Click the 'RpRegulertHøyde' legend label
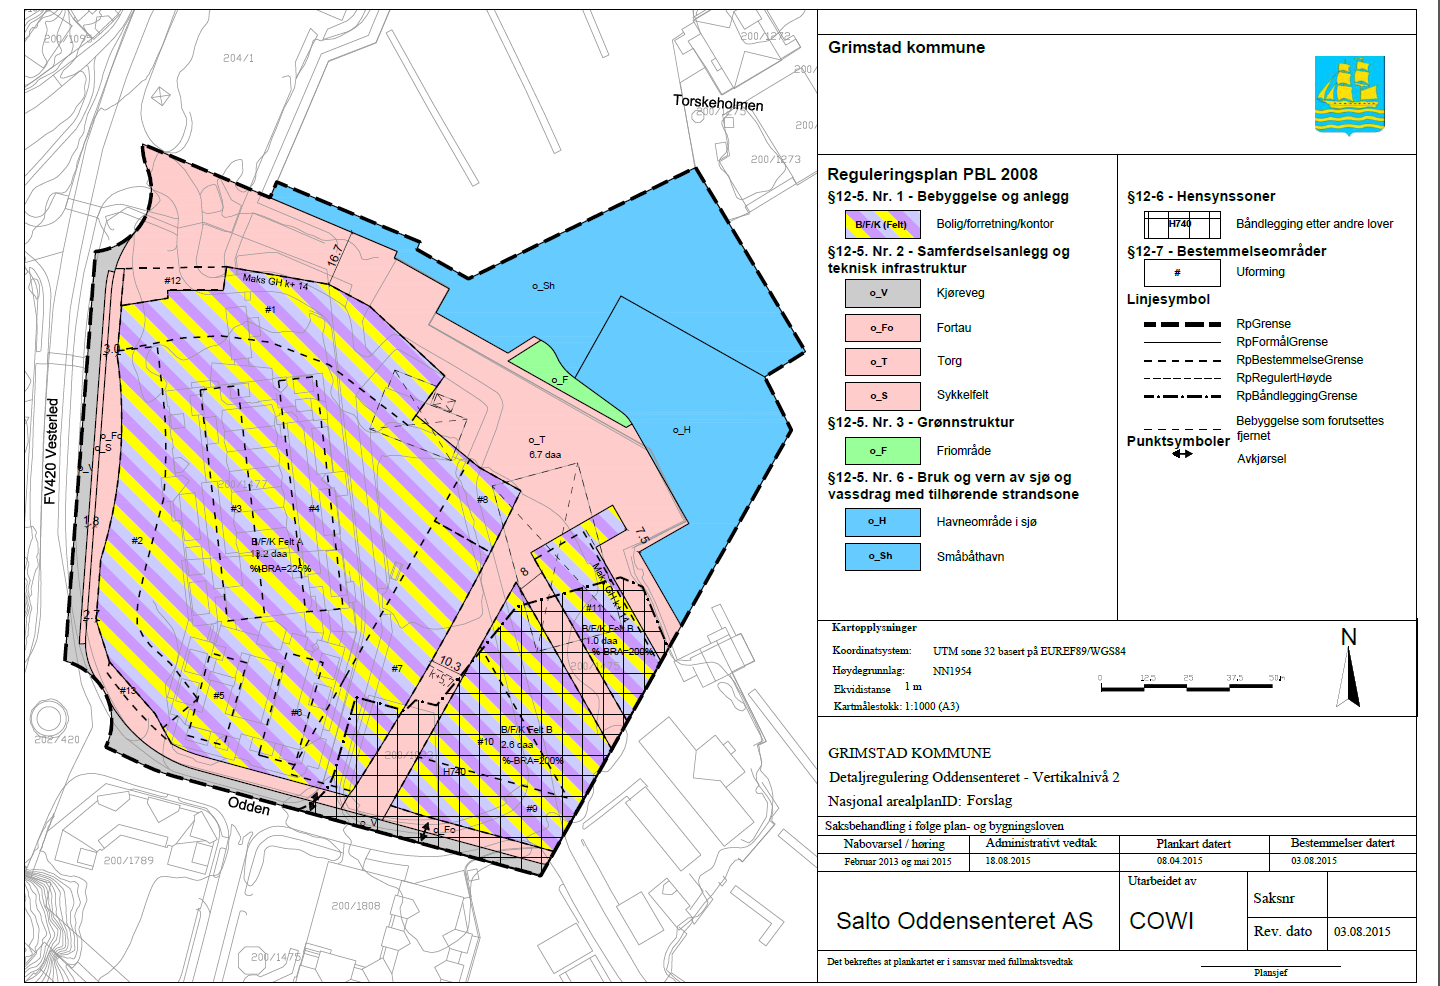Screen dimensions: 1440x986 1284,378
